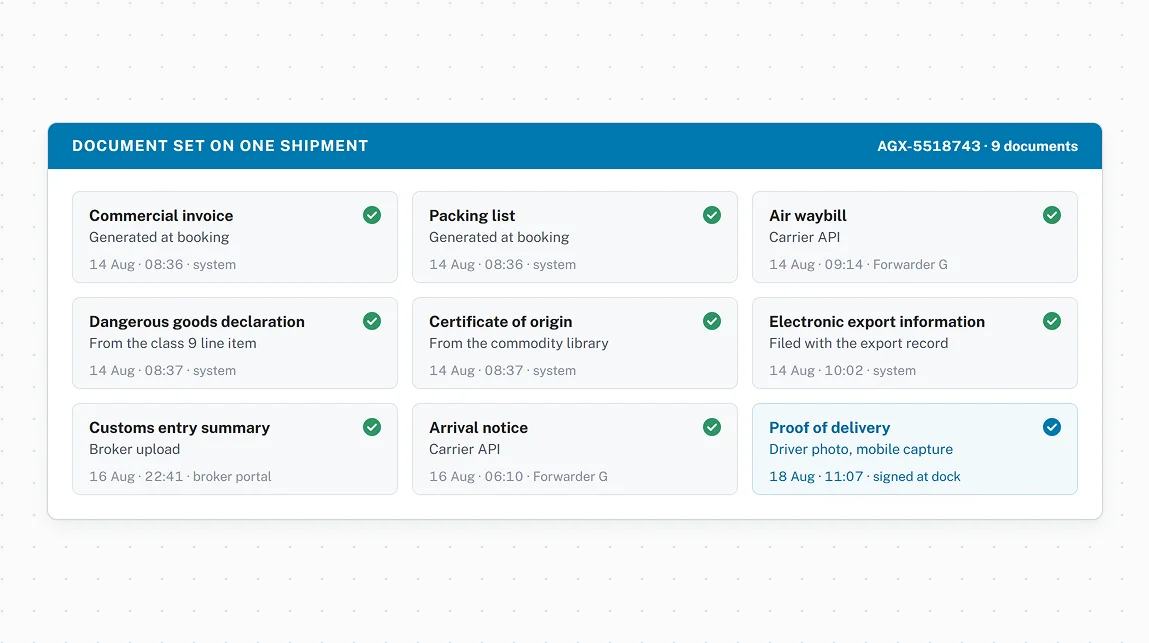This screenshot has height=643, width=1149.
Task: Click Packing list timestamp '14 Aug · 08:36 · system'
Action: (x=503, y=265)
